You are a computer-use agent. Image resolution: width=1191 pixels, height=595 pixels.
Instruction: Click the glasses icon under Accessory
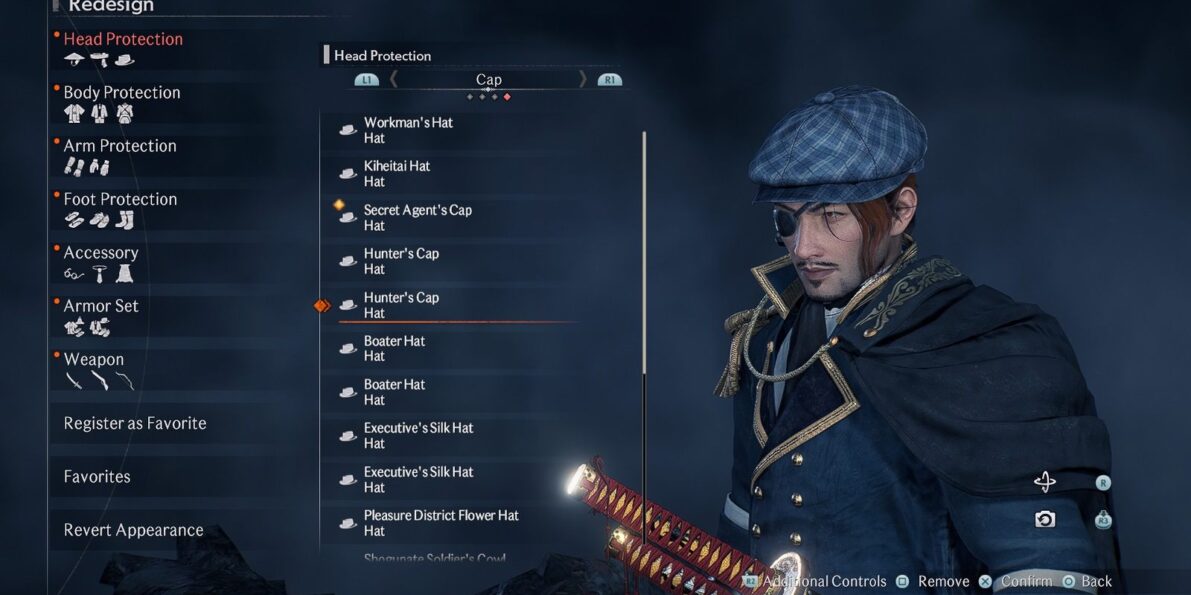(x=74, y=274)
